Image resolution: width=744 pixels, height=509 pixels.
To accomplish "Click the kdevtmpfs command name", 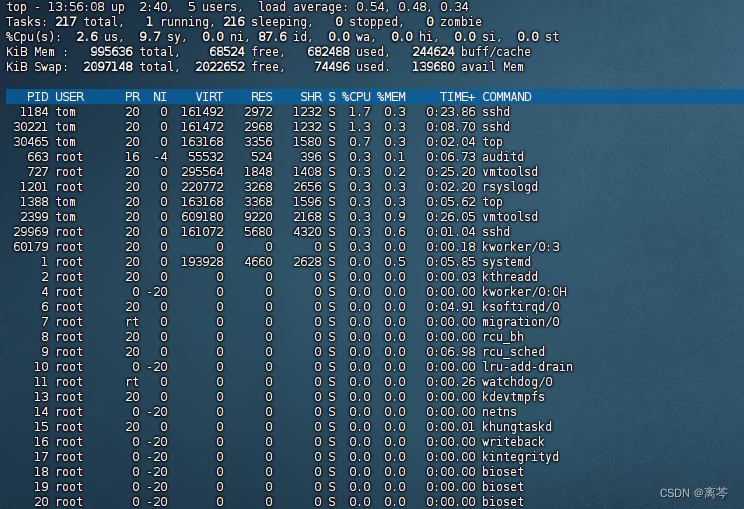I will click(x=514, y=397).
